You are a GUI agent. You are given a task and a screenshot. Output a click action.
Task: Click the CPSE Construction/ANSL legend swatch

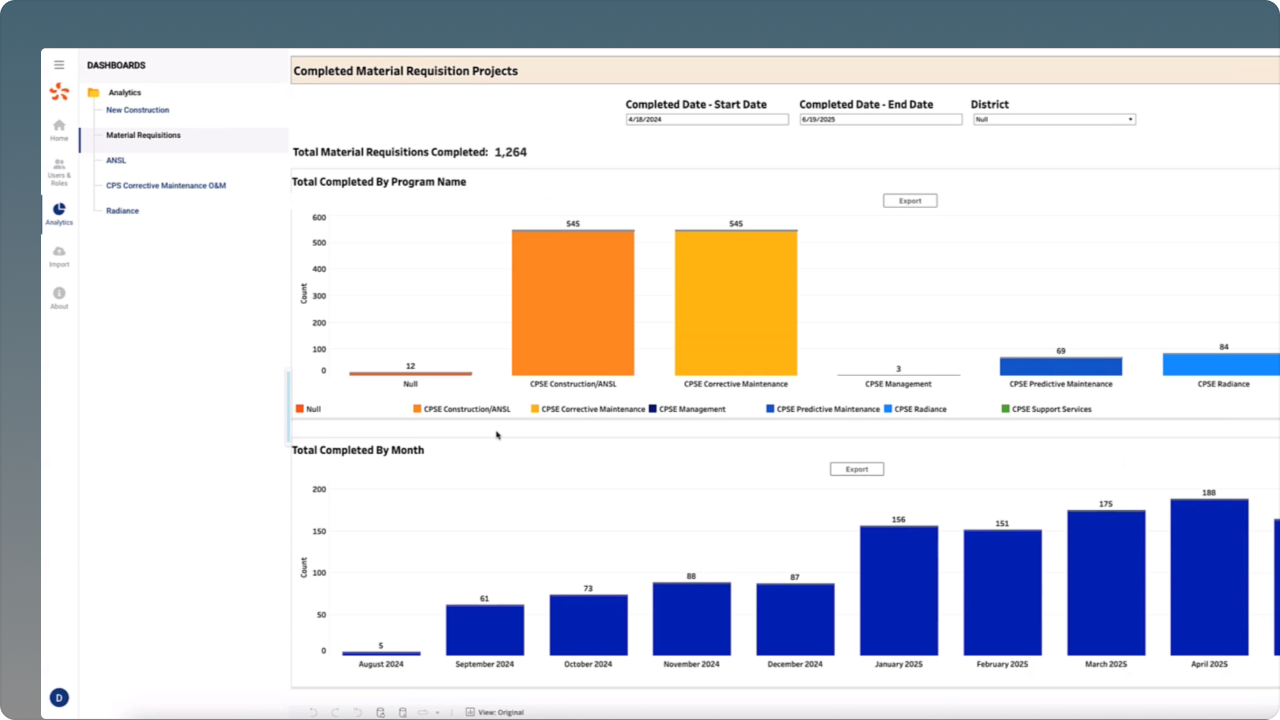pyautogui.click(x=417, y=409)
